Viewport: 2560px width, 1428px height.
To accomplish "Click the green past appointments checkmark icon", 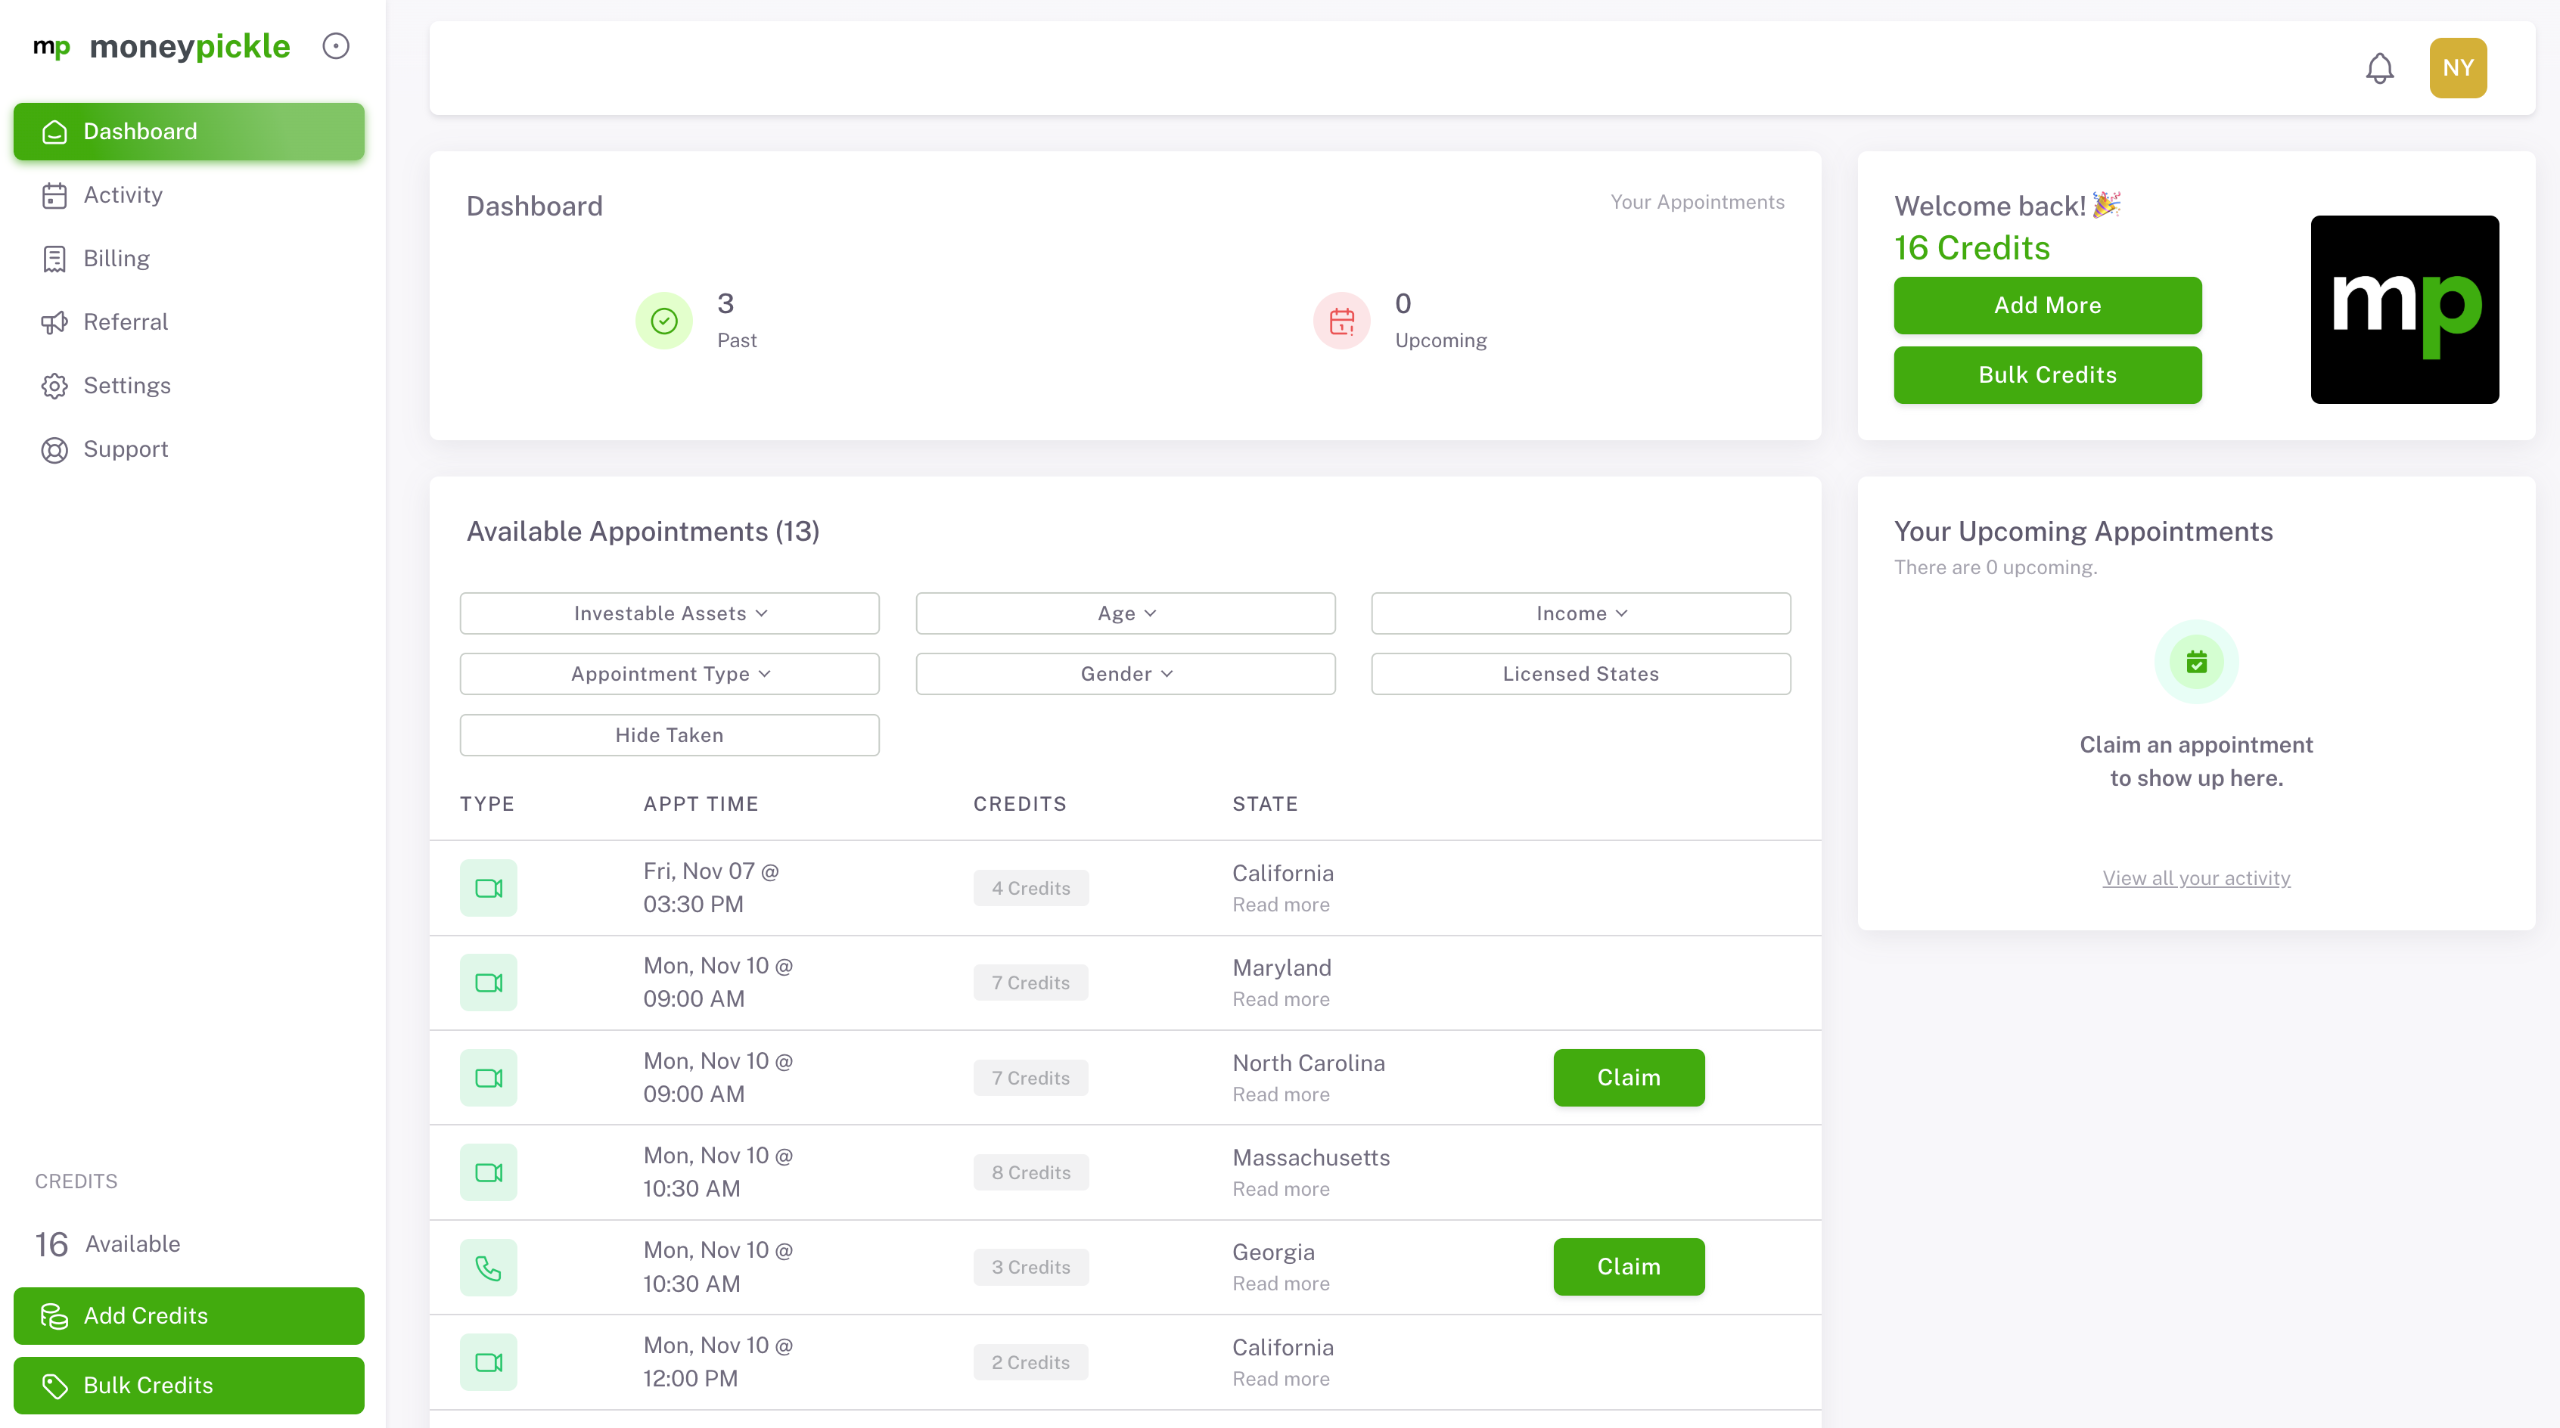I will [x=664, y=320].
